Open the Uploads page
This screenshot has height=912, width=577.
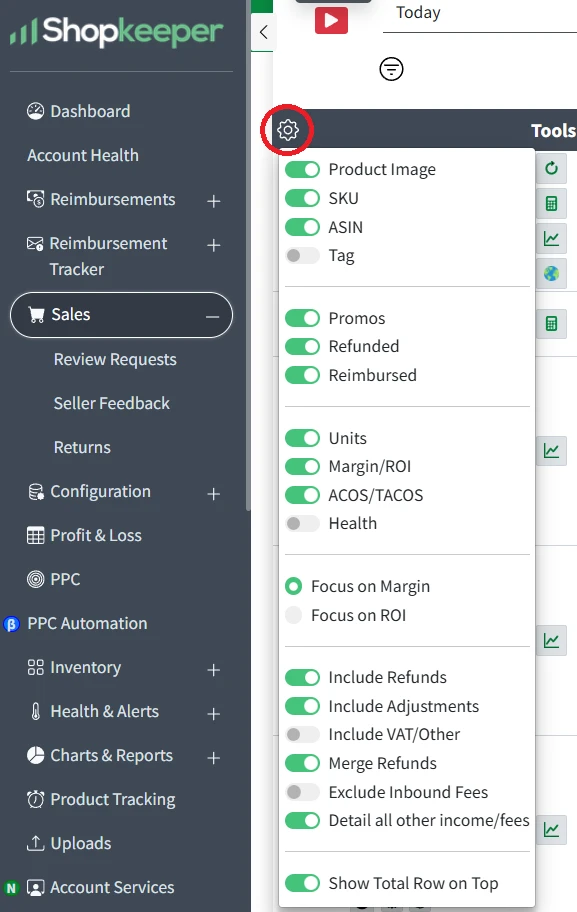pos(81,843)
